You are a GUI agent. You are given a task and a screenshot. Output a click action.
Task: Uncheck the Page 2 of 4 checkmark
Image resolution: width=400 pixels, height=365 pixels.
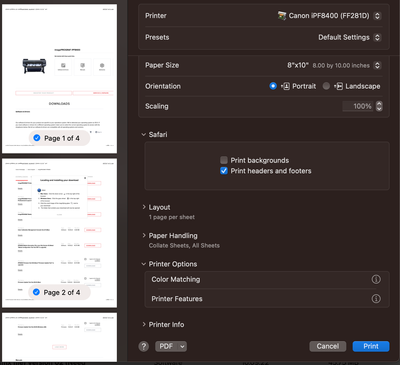36,292
